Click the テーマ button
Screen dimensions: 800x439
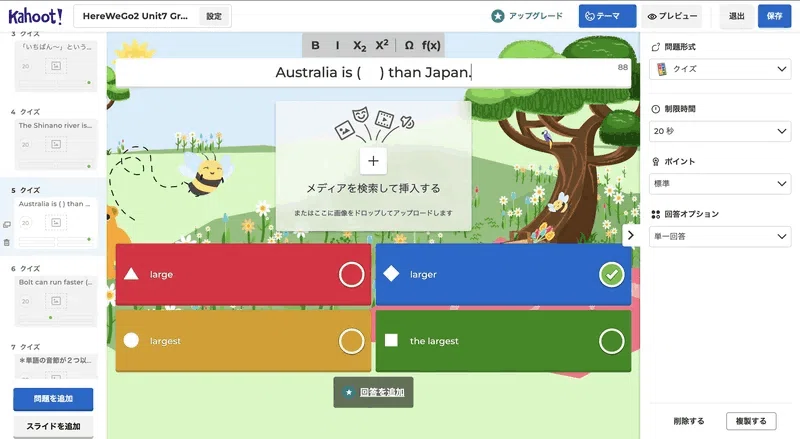pos(607,16)
